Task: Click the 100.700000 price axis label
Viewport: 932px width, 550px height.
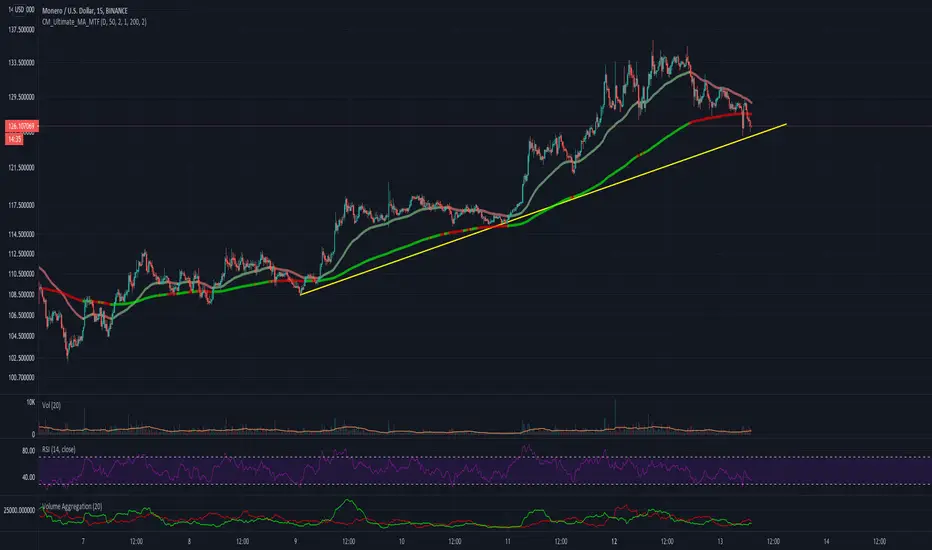Action: click(x=21, y=378)
